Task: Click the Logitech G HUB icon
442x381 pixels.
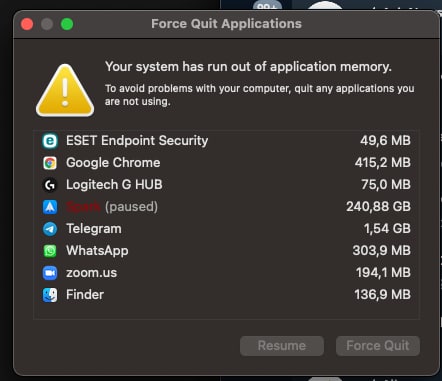Action: pos(50,185)
